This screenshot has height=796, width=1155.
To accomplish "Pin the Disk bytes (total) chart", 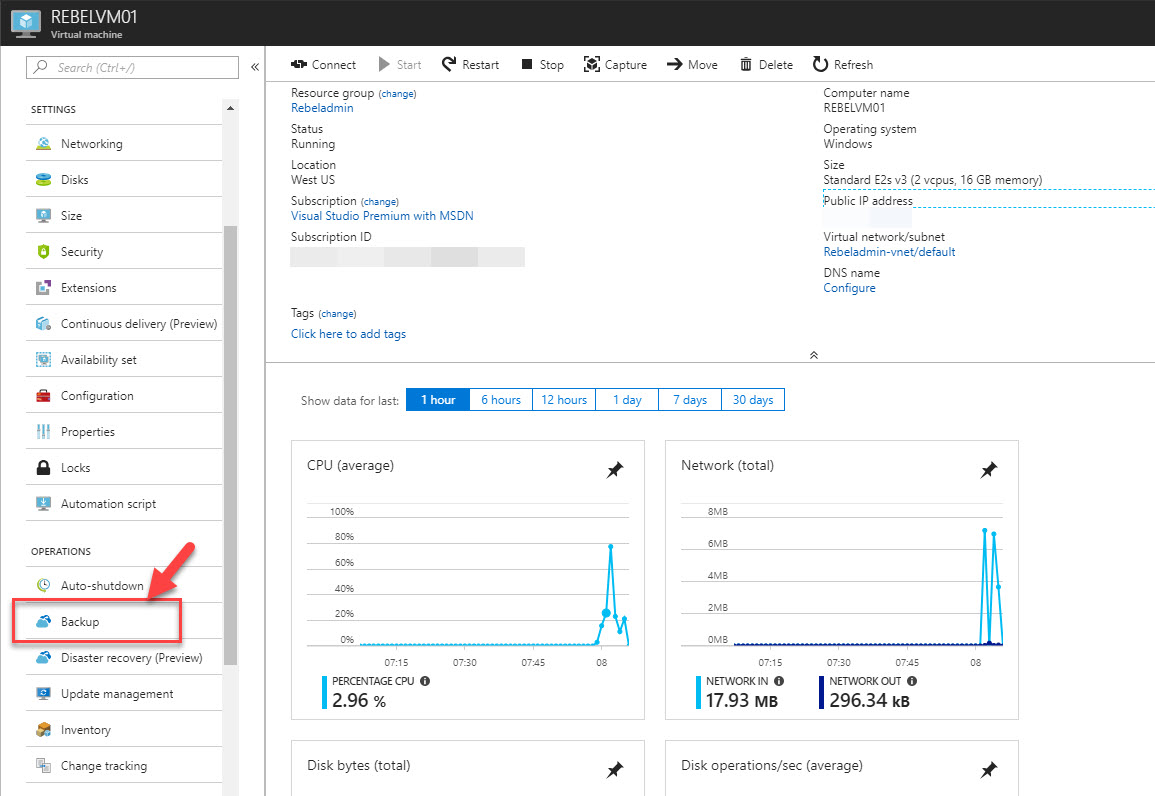I will [614, 770].
